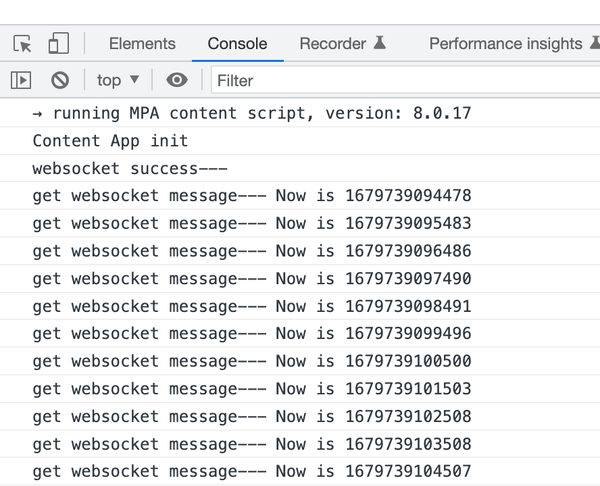Screen dimensions: 600x486
Task: Open the 'top' JavaScript context dropdown
Action: tap(118, 80)
